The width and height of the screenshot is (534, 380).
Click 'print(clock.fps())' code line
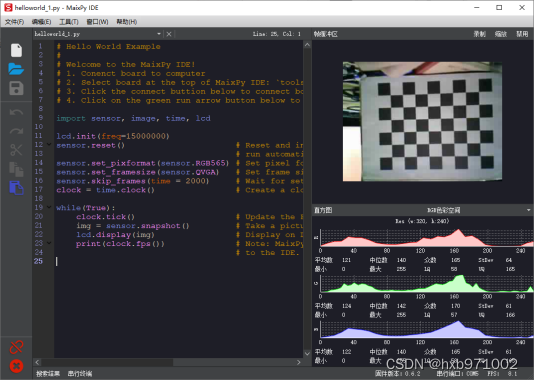coord(120,243)
